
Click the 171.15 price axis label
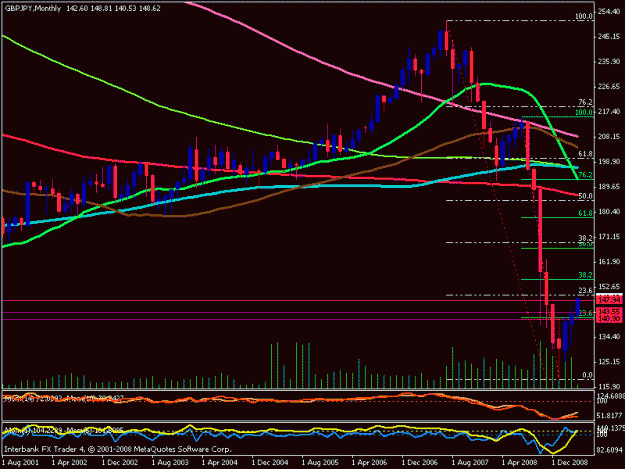609,237
